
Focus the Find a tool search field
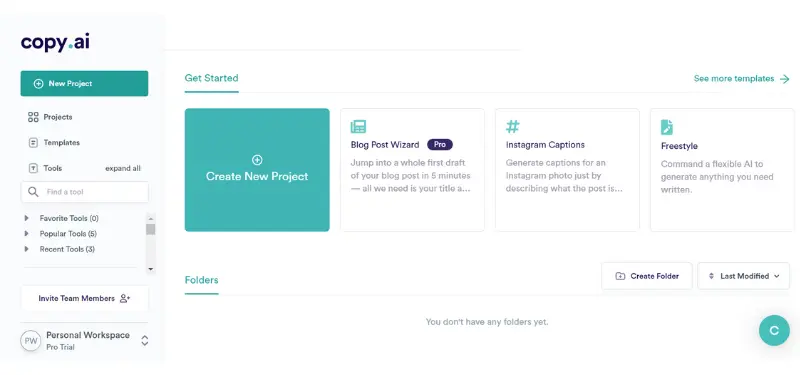coord(85,192)
